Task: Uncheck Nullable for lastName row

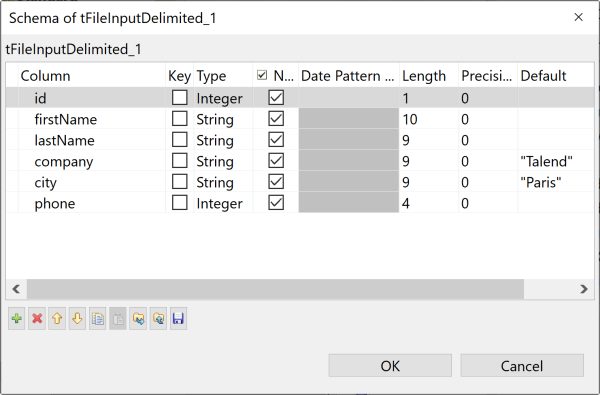Action: [x=276, y=140]
